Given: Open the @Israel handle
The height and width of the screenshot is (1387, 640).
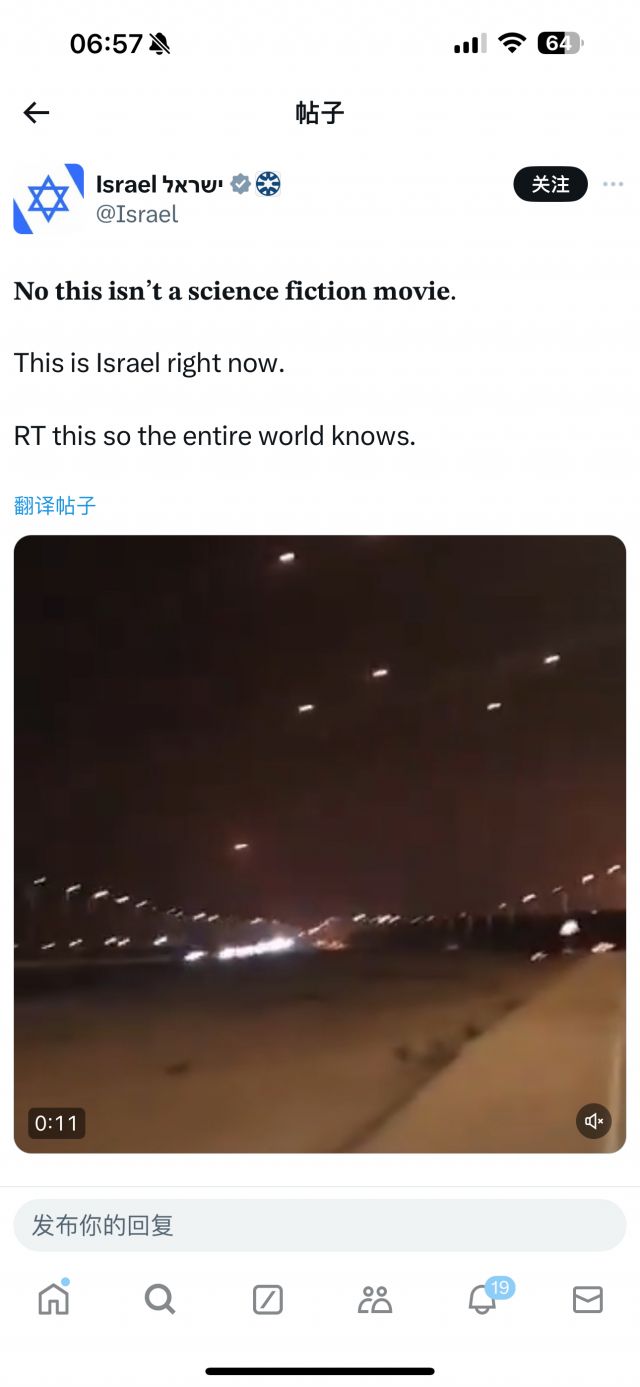Looking at the screenshot, I should coord(137,214).
